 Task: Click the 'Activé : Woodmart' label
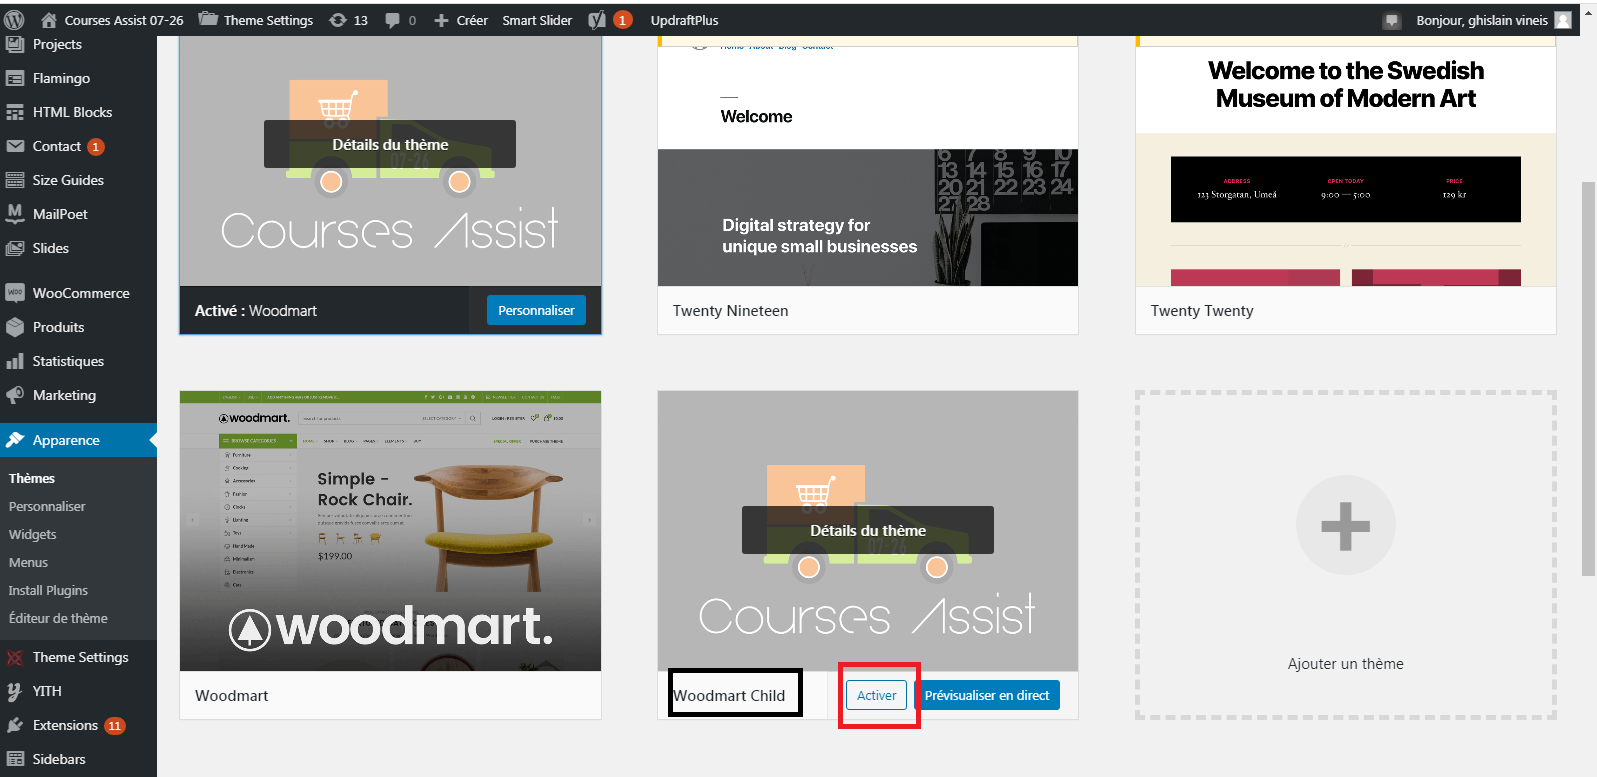(x=256, y=311)
